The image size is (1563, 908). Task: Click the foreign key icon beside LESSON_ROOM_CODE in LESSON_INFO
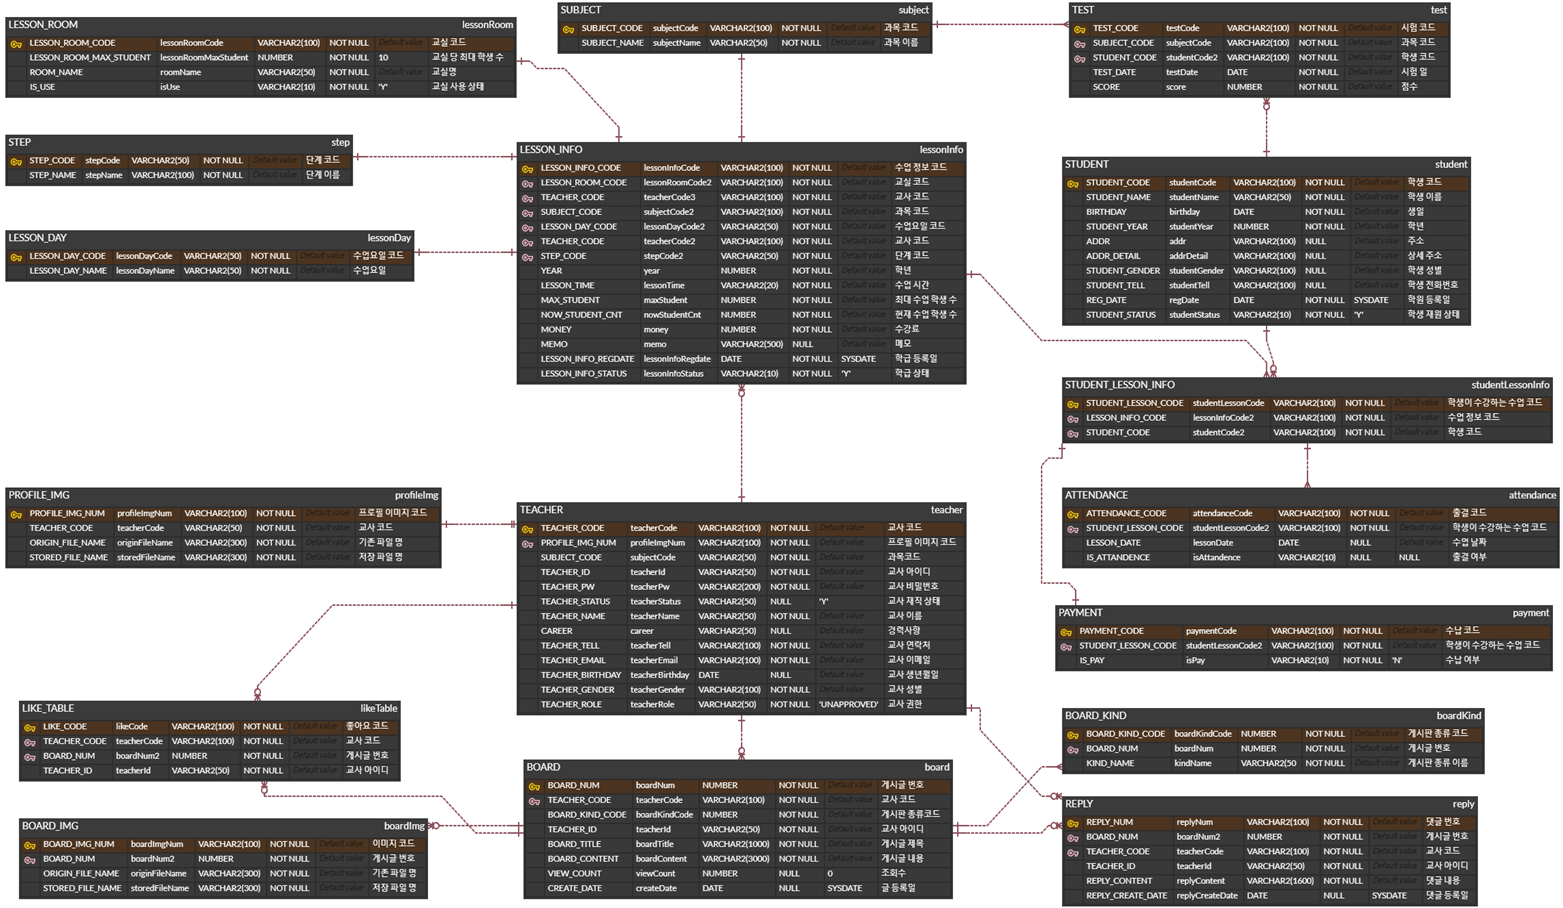[527, 183]
